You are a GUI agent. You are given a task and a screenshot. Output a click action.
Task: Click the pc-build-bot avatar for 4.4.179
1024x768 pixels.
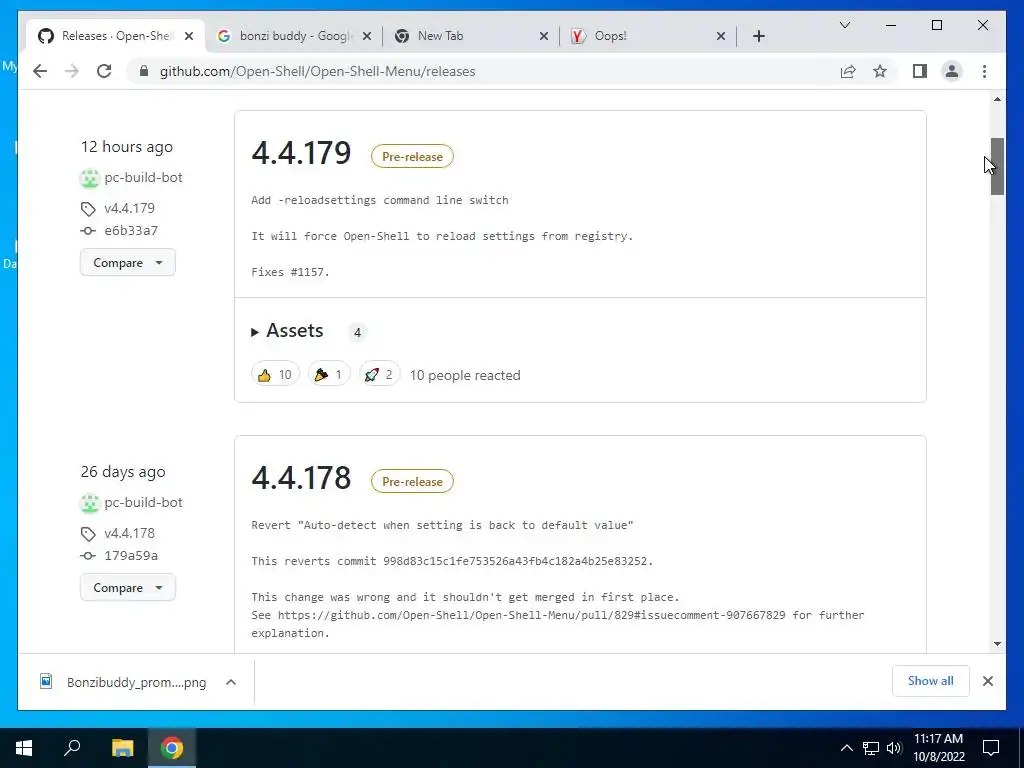[89, 178]
